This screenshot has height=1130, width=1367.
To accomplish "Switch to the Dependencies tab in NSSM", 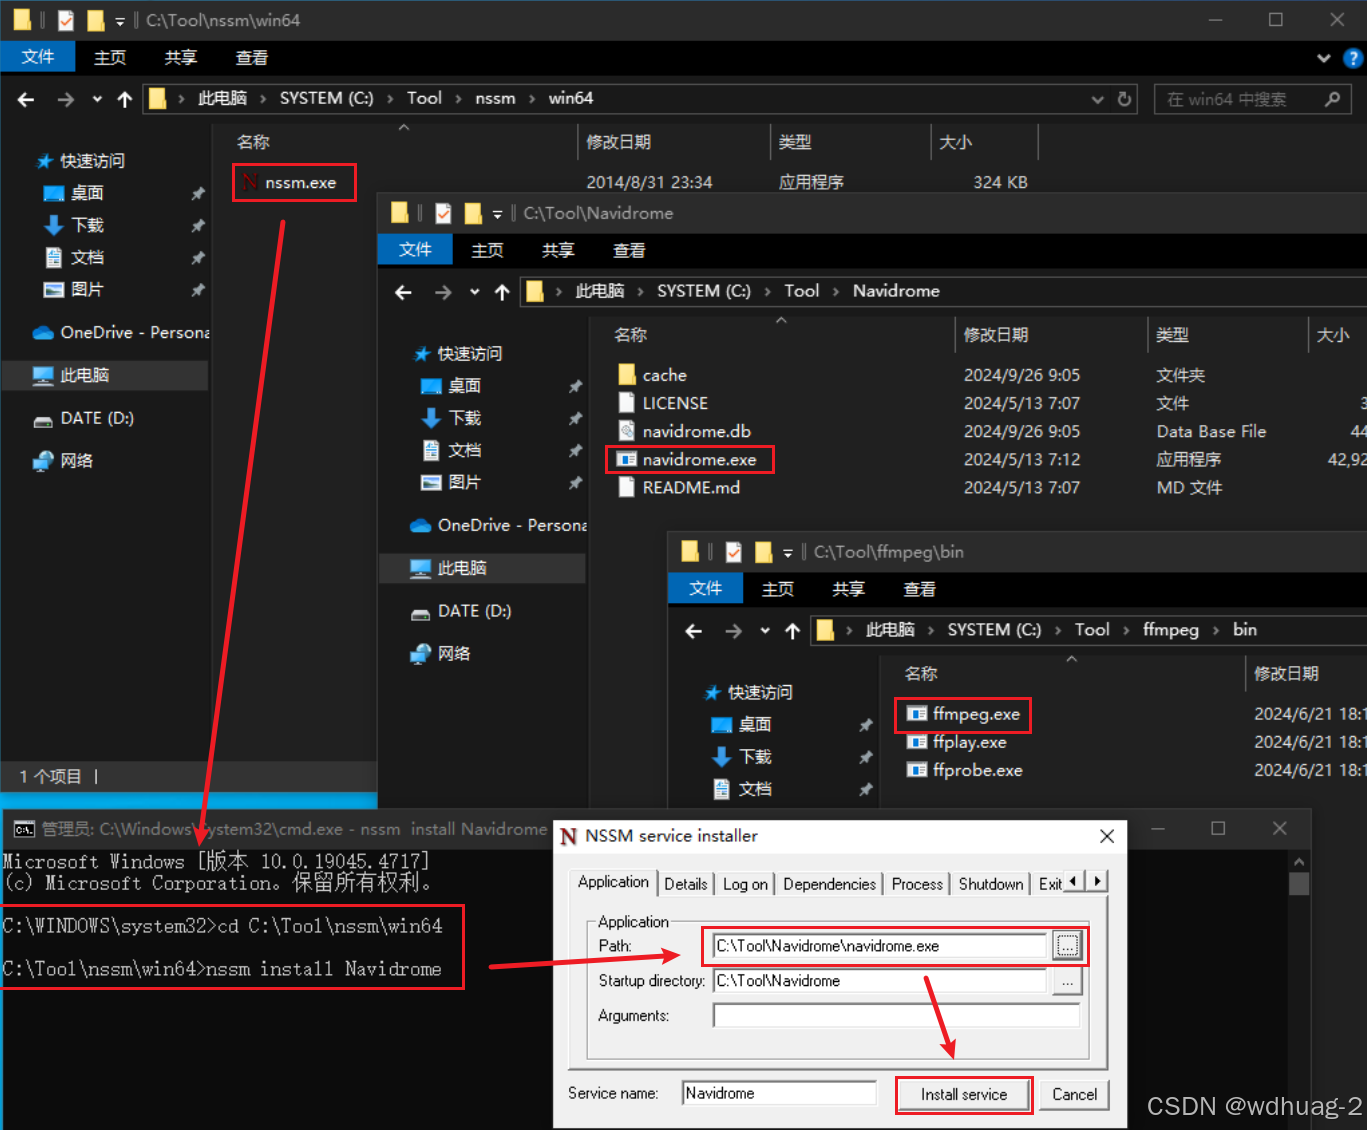I will tap(829, 884).
